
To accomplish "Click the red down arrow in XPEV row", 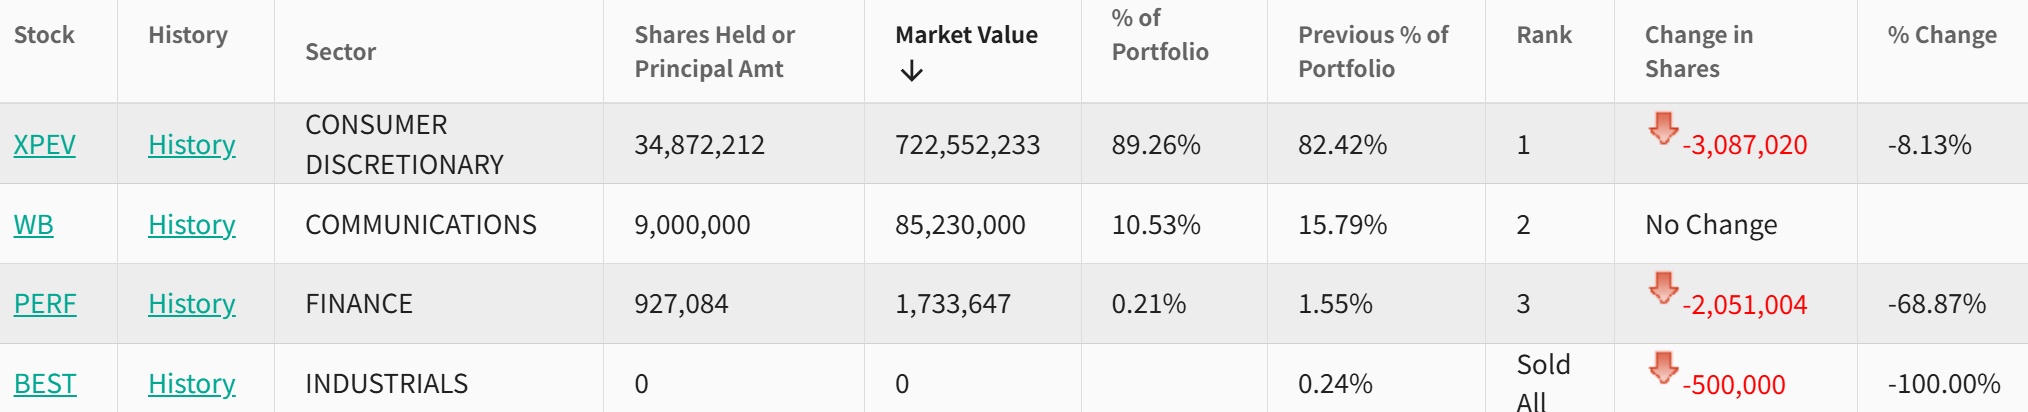I will [1663, 128].
